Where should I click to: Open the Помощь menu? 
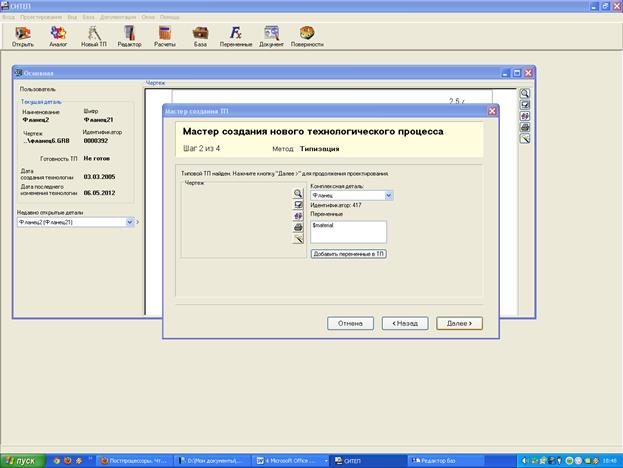pos(169,17)
